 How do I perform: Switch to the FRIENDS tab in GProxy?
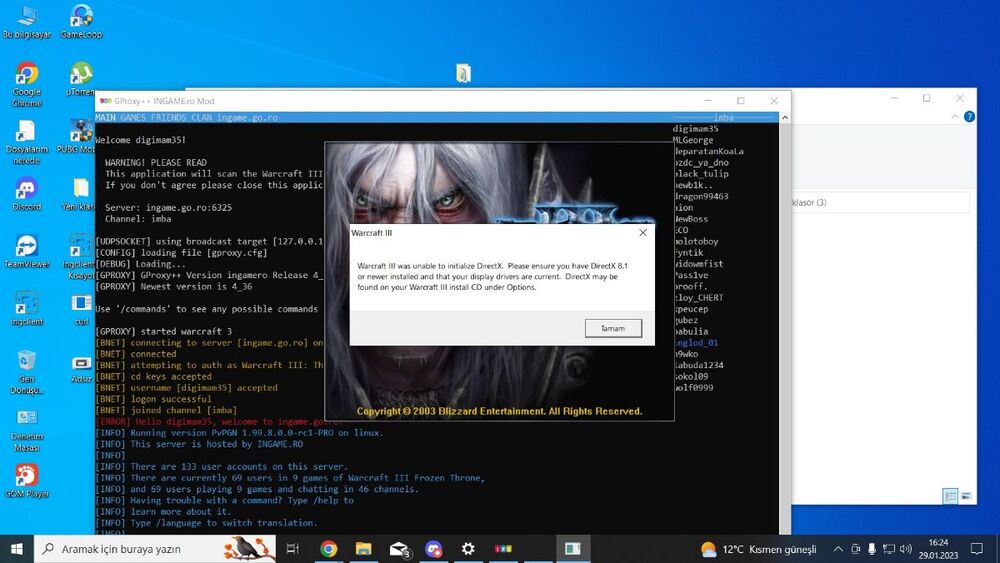167,118
